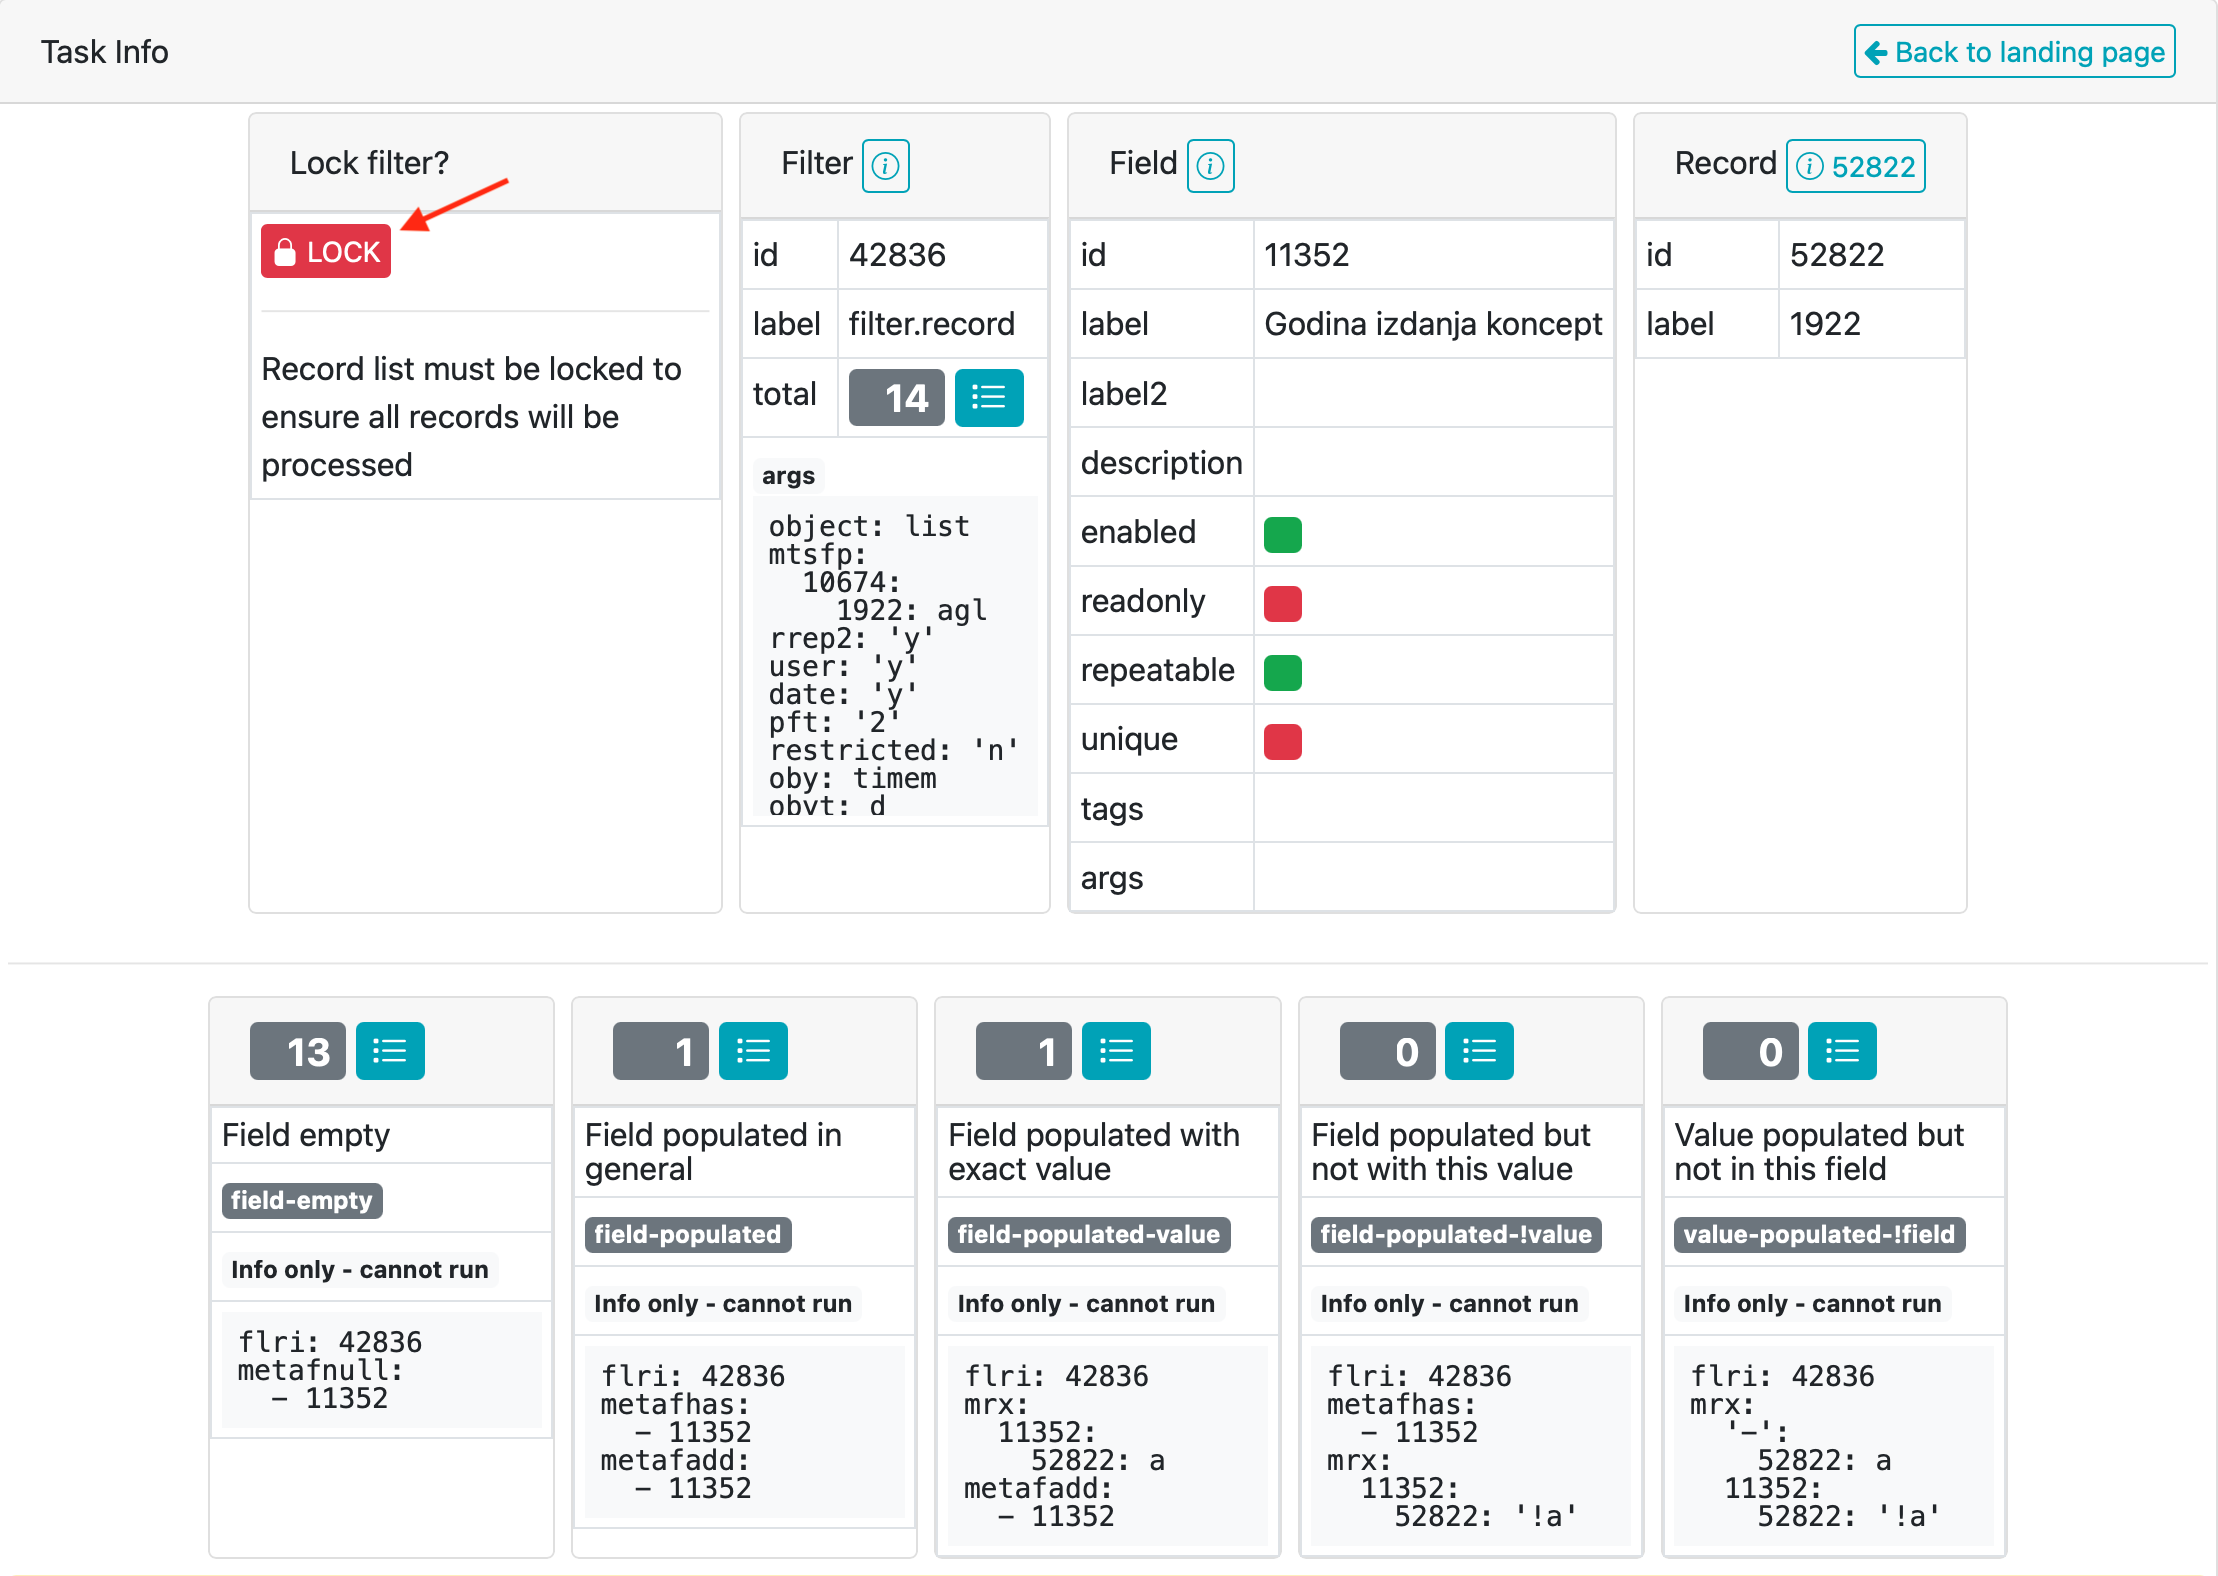Select record id value 52822 in table
Screen dimensions: 2218x1576
1837,255
